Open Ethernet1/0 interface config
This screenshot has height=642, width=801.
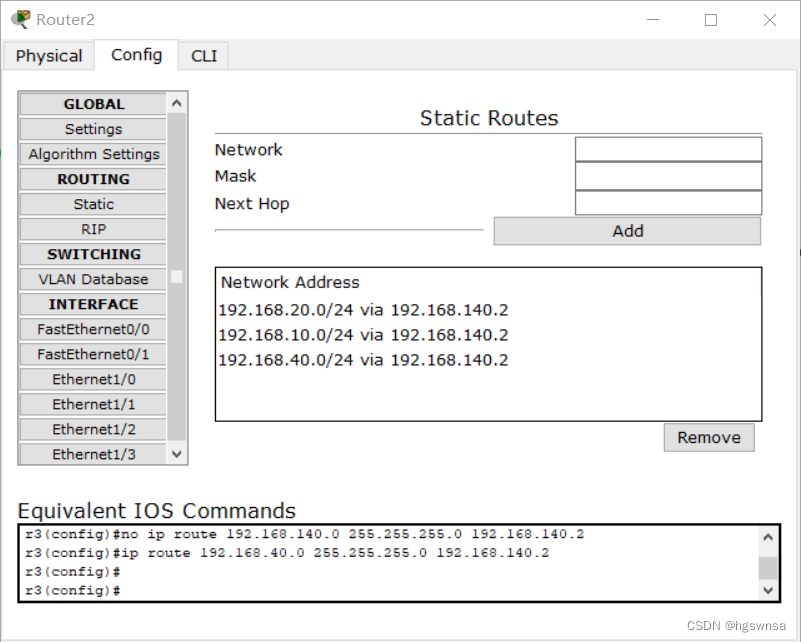click(93, 379)
